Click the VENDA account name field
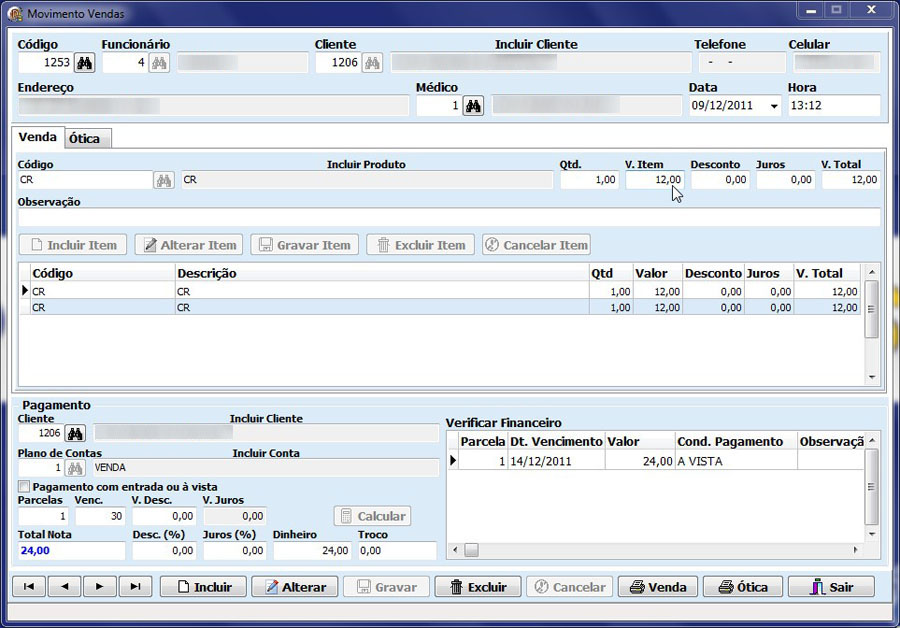Image resolution: width=900 pixels, height=628 pixels. [266, 468]
